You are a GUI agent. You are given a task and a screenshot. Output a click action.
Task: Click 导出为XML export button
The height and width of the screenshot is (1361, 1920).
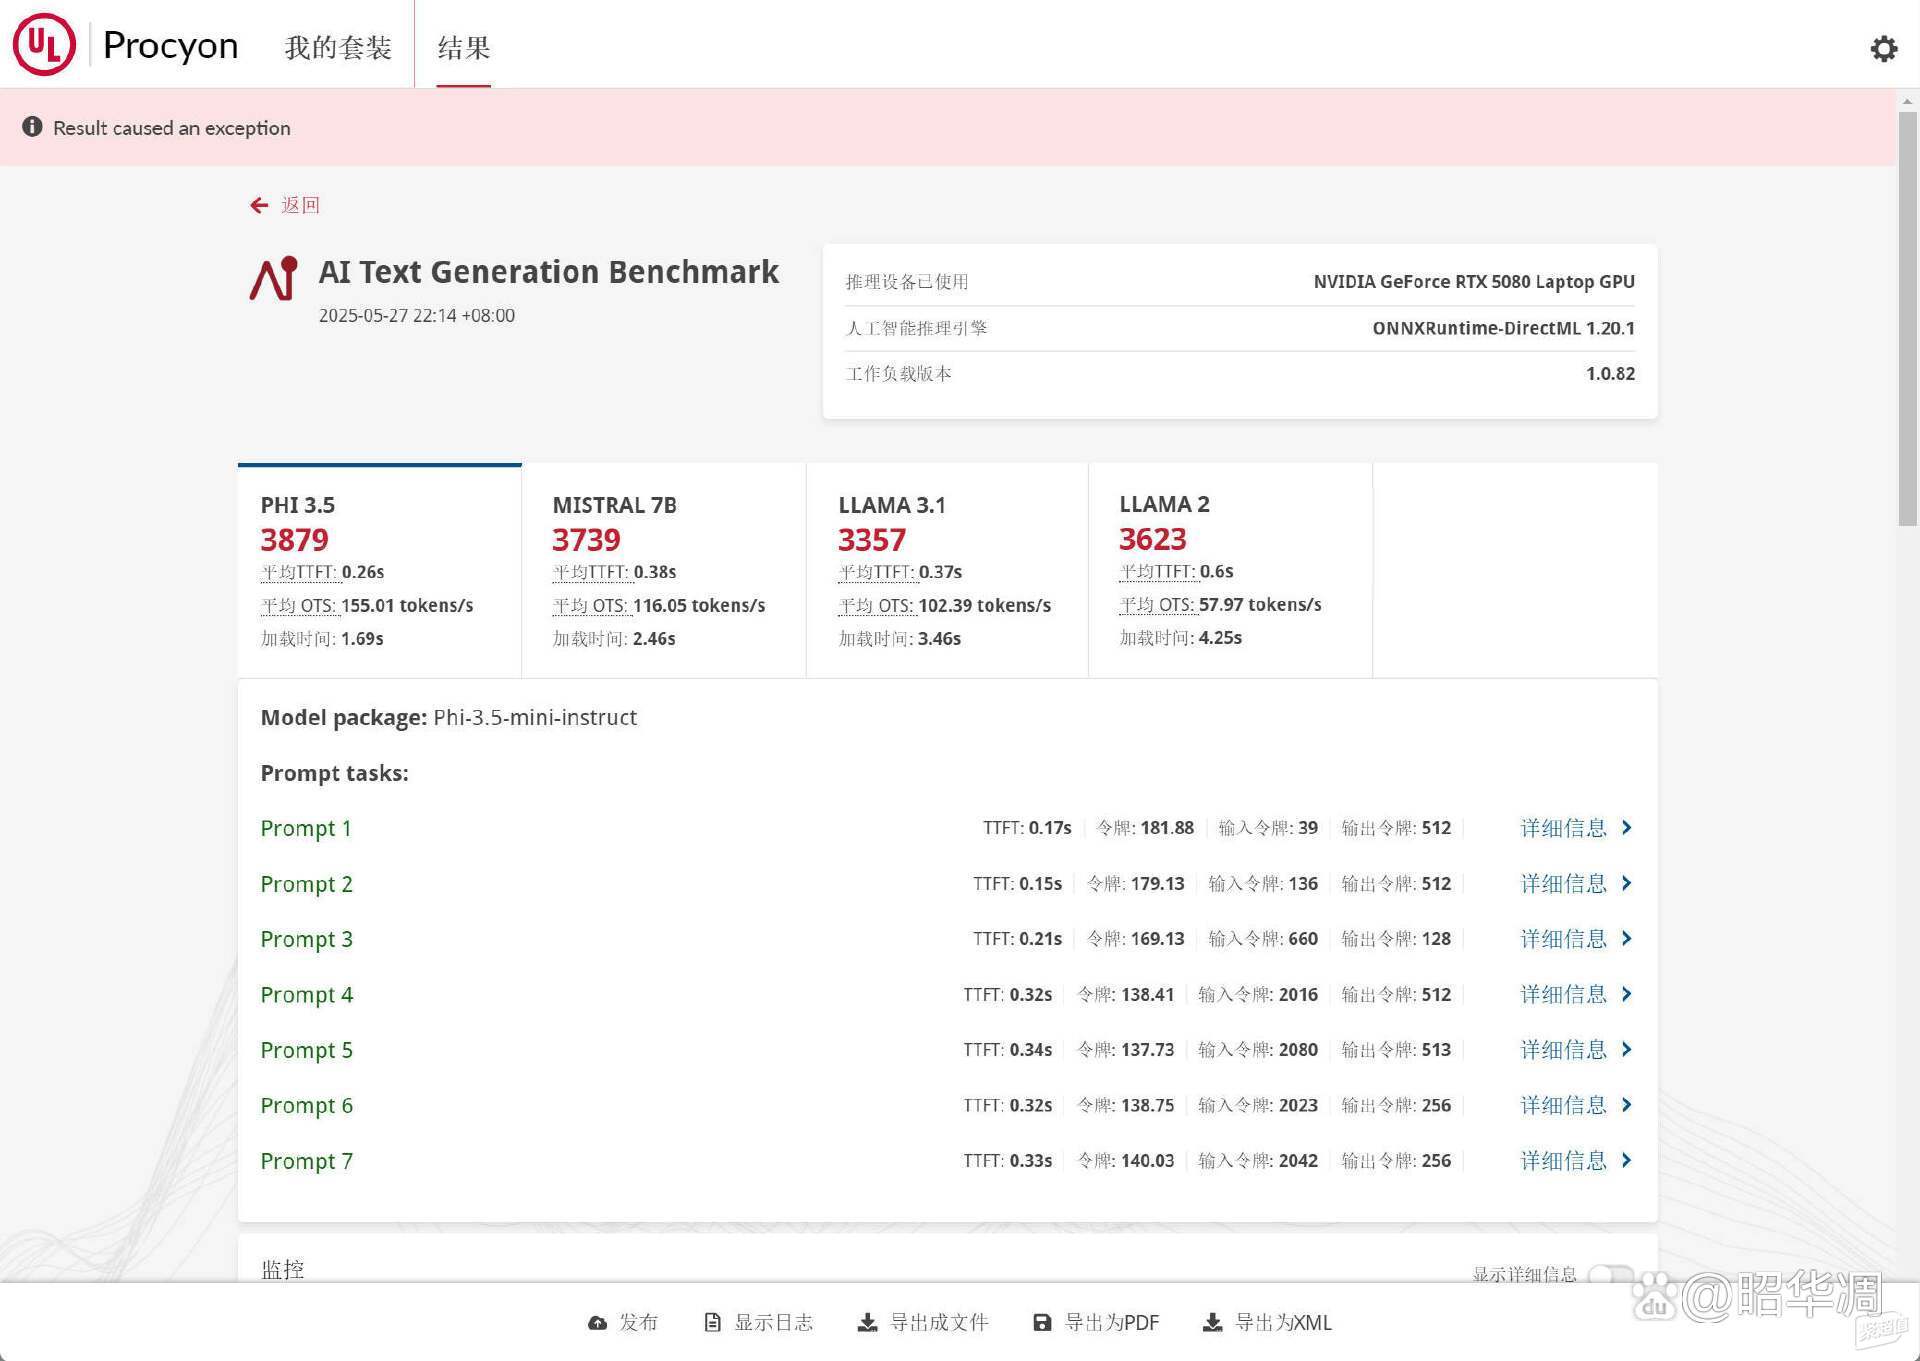1268,1323
